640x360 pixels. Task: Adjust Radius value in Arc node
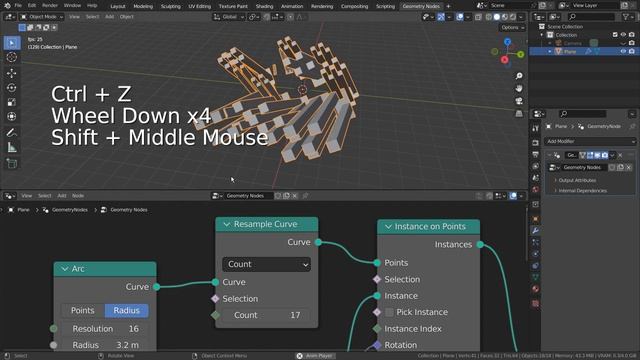(x=105, y=345)
